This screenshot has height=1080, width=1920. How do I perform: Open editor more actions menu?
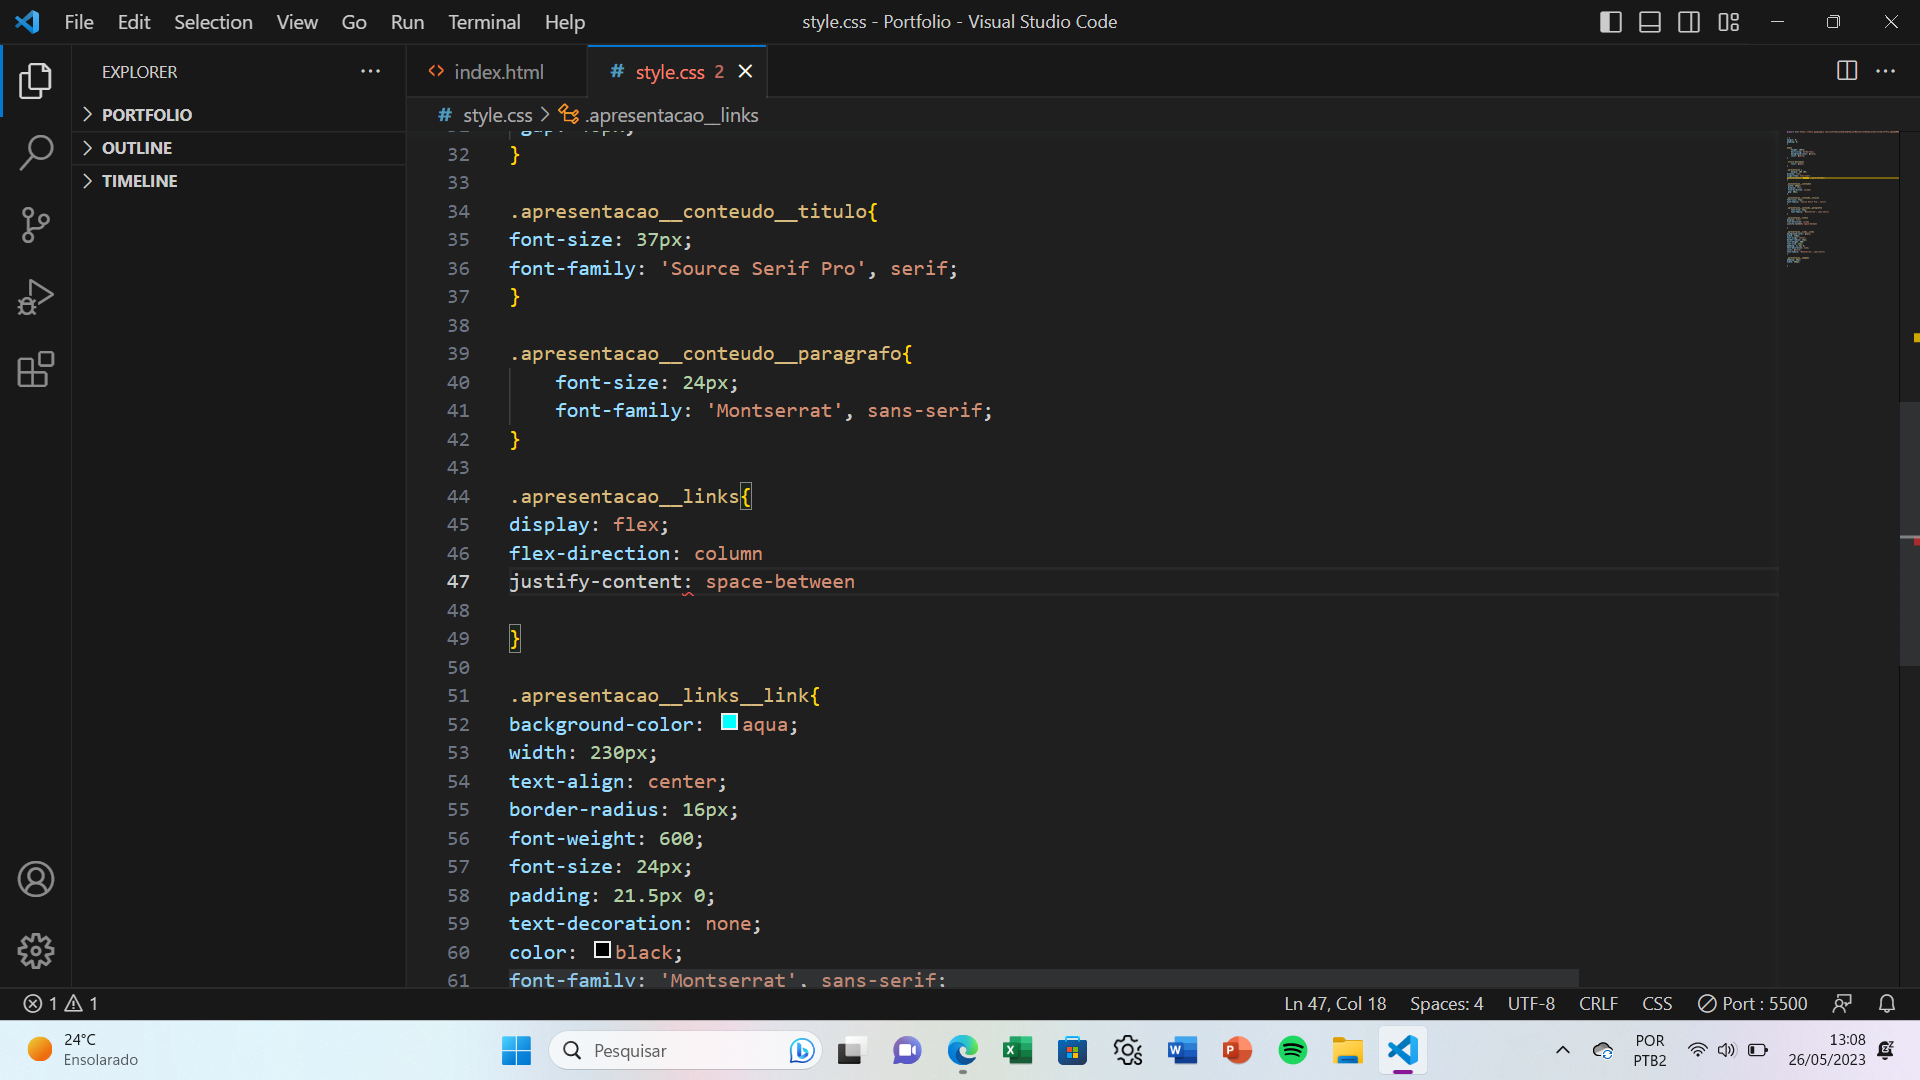pyautogui.click(x=1886, y=71)
